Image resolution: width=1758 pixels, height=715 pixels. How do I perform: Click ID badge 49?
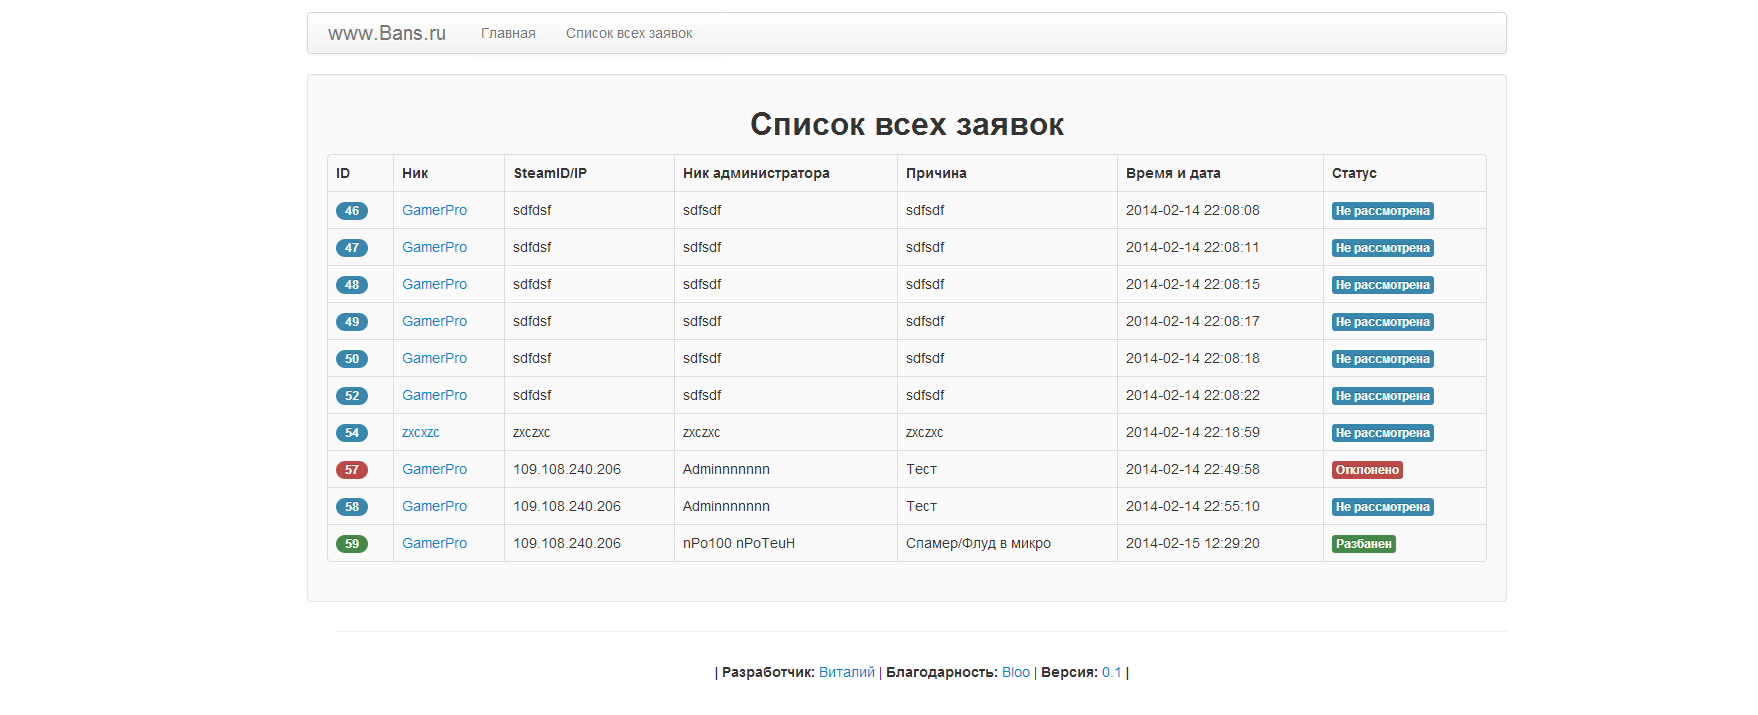(x=352, y=322)
